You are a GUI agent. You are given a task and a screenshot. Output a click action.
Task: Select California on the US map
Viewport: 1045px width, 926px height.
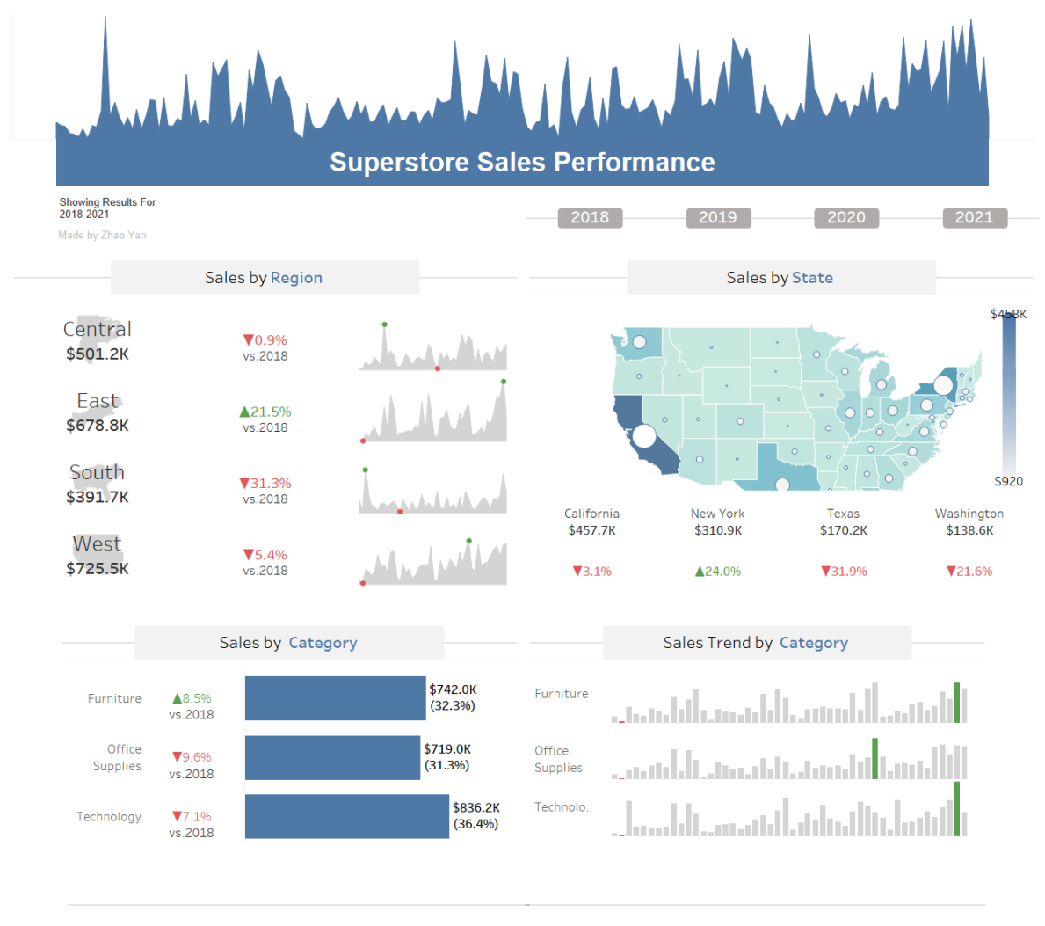[641, 437]
